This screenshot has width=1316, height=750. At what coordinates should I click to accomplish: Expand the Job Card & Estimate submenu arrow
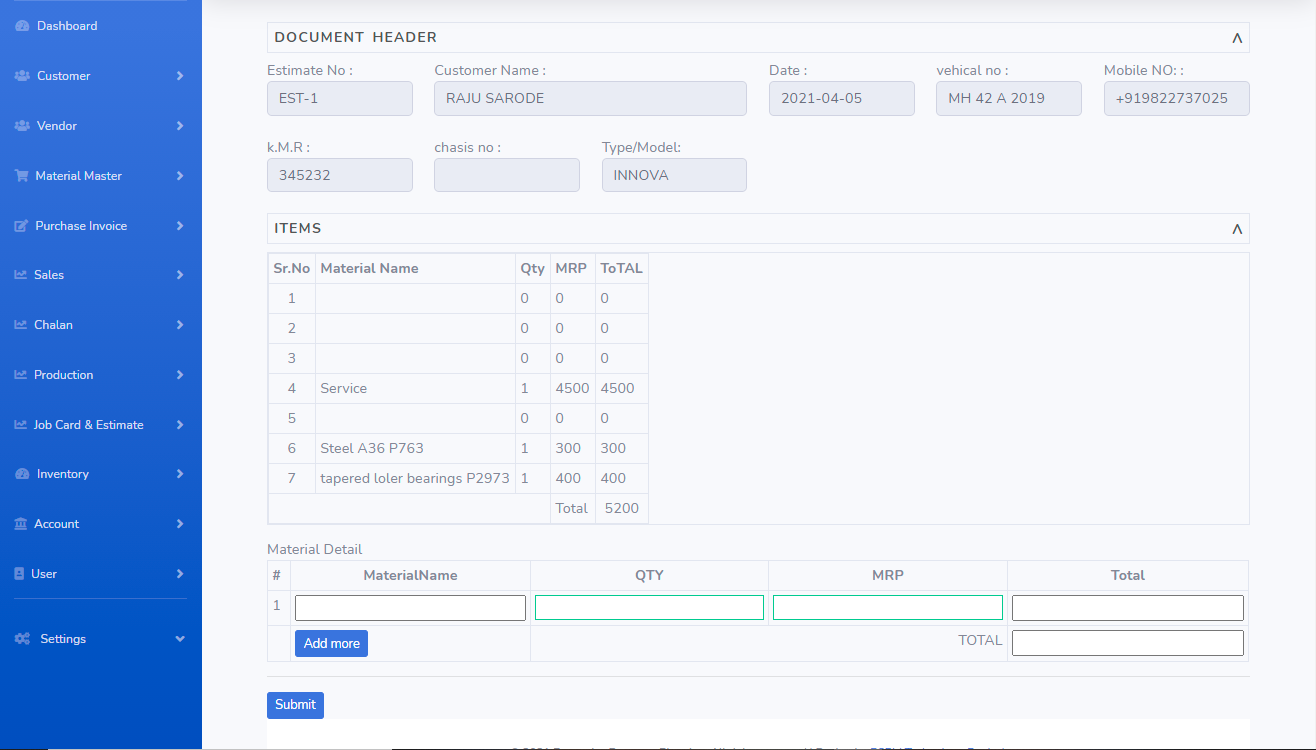180,425
